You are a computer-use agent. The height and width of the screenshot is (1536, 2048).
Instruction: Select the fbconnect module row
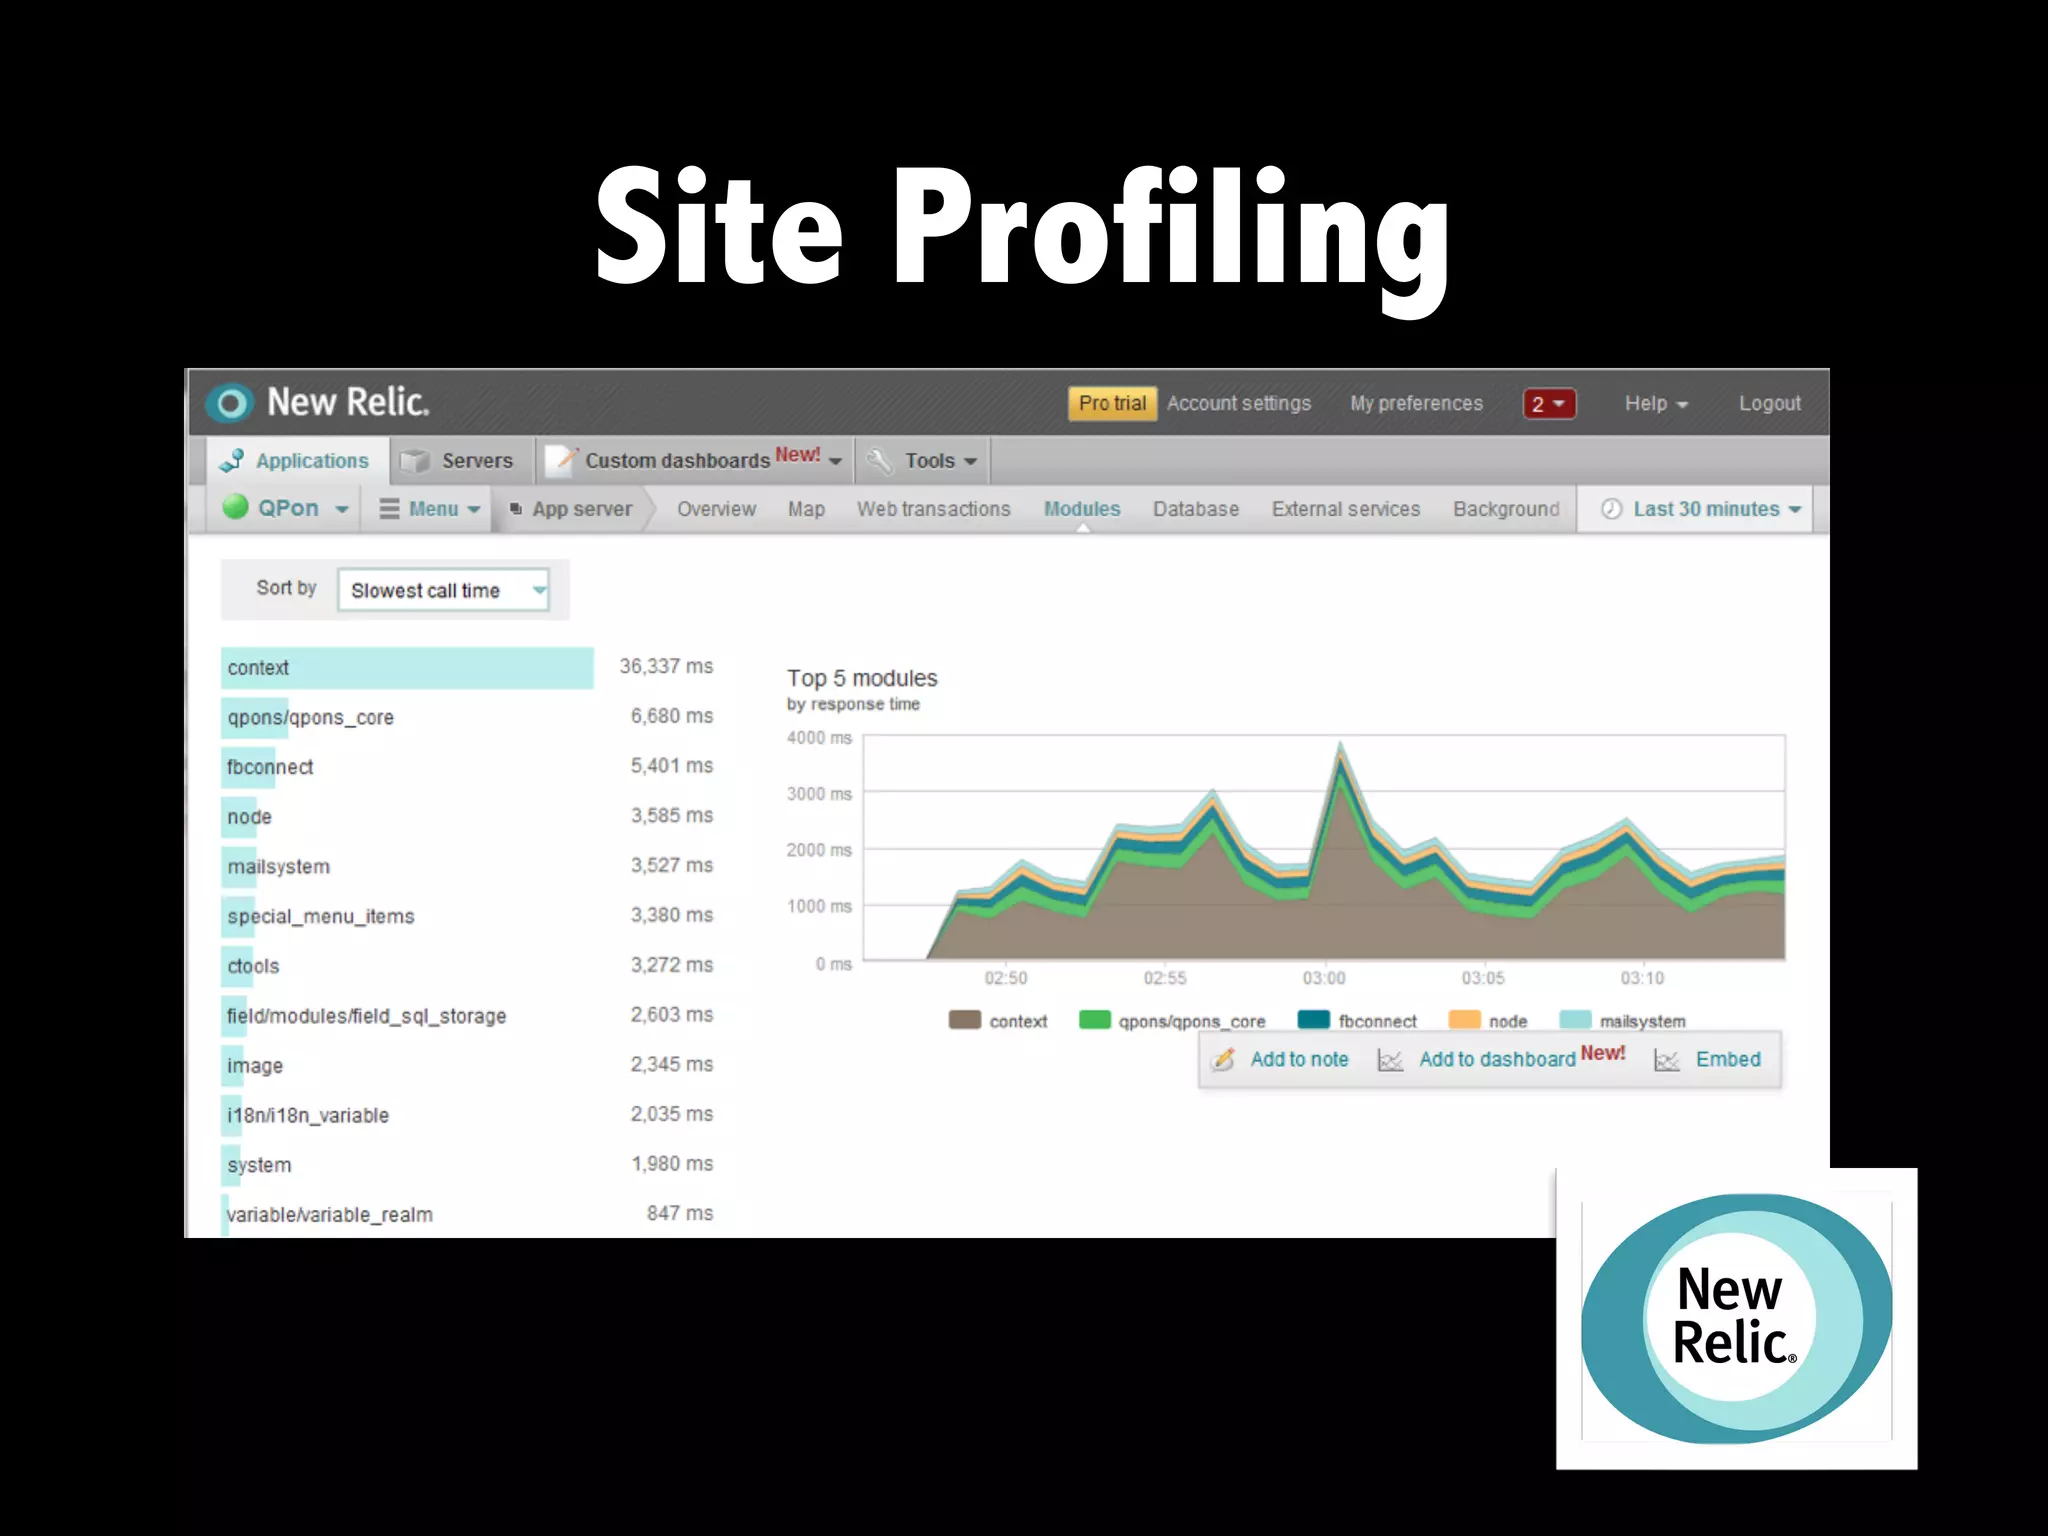[x=468, y=767]
